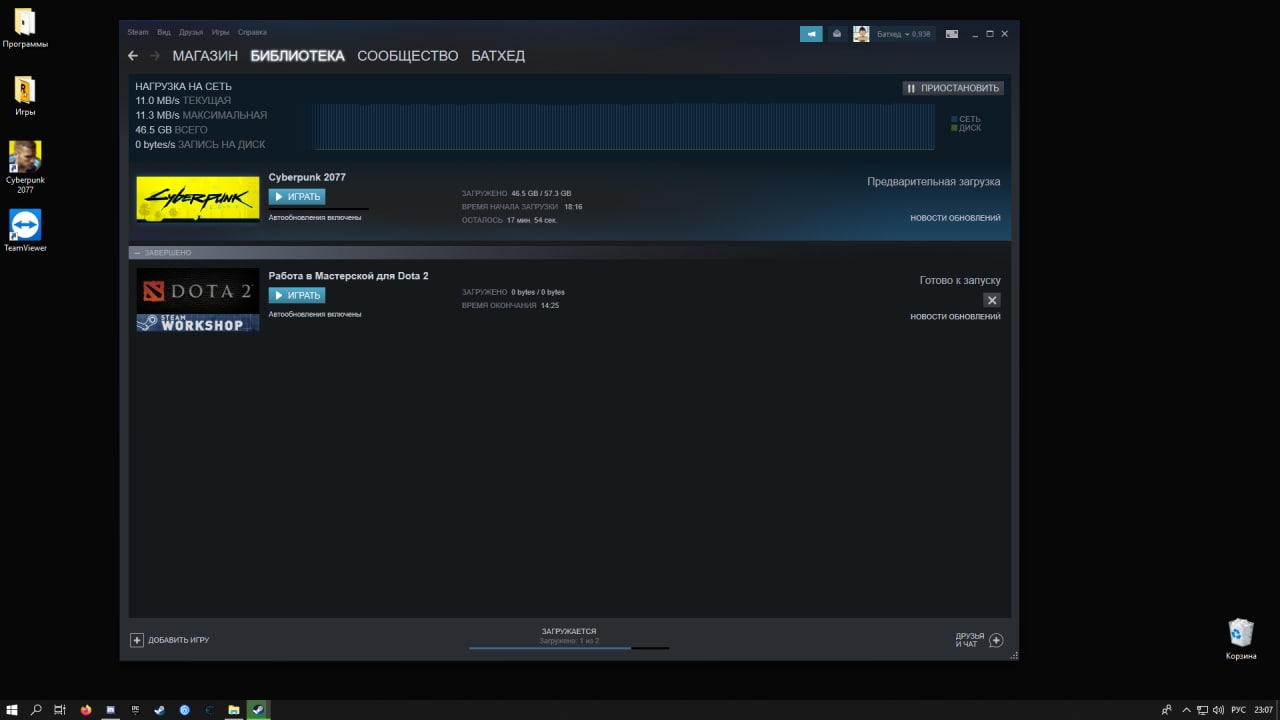Click the 23:07 taskbar clock
The image size is (1280, 720).
[x=1264, y=710]
